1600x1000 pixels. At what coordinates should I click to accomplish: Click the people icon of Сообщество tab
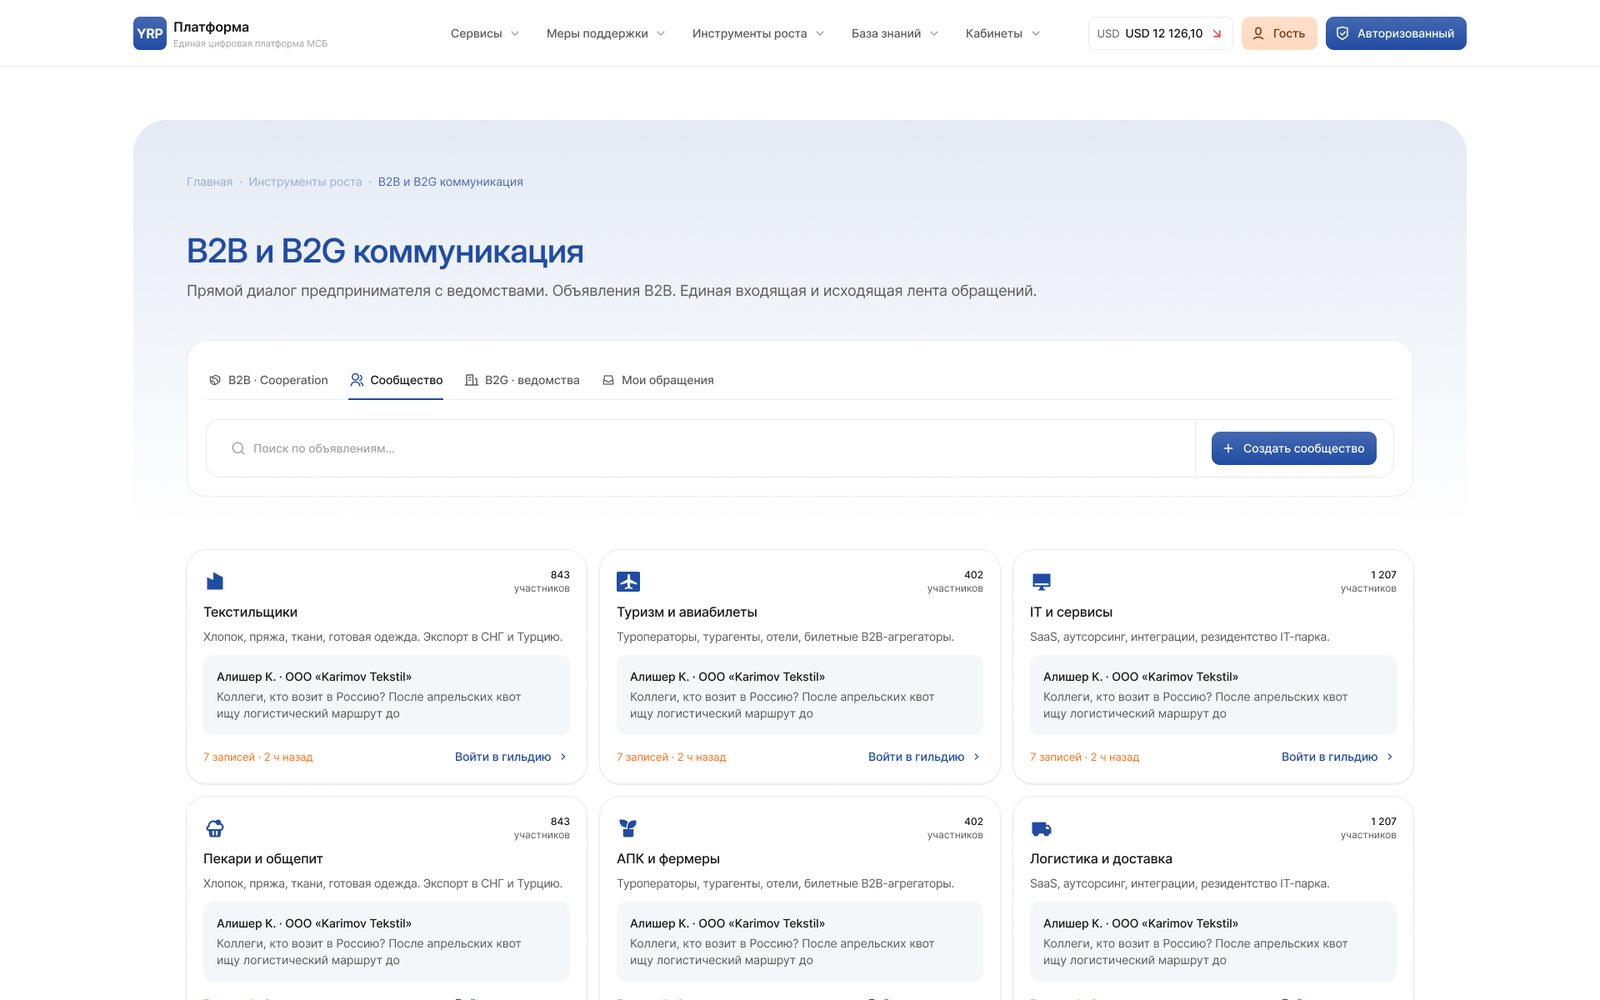pos(357,380)
